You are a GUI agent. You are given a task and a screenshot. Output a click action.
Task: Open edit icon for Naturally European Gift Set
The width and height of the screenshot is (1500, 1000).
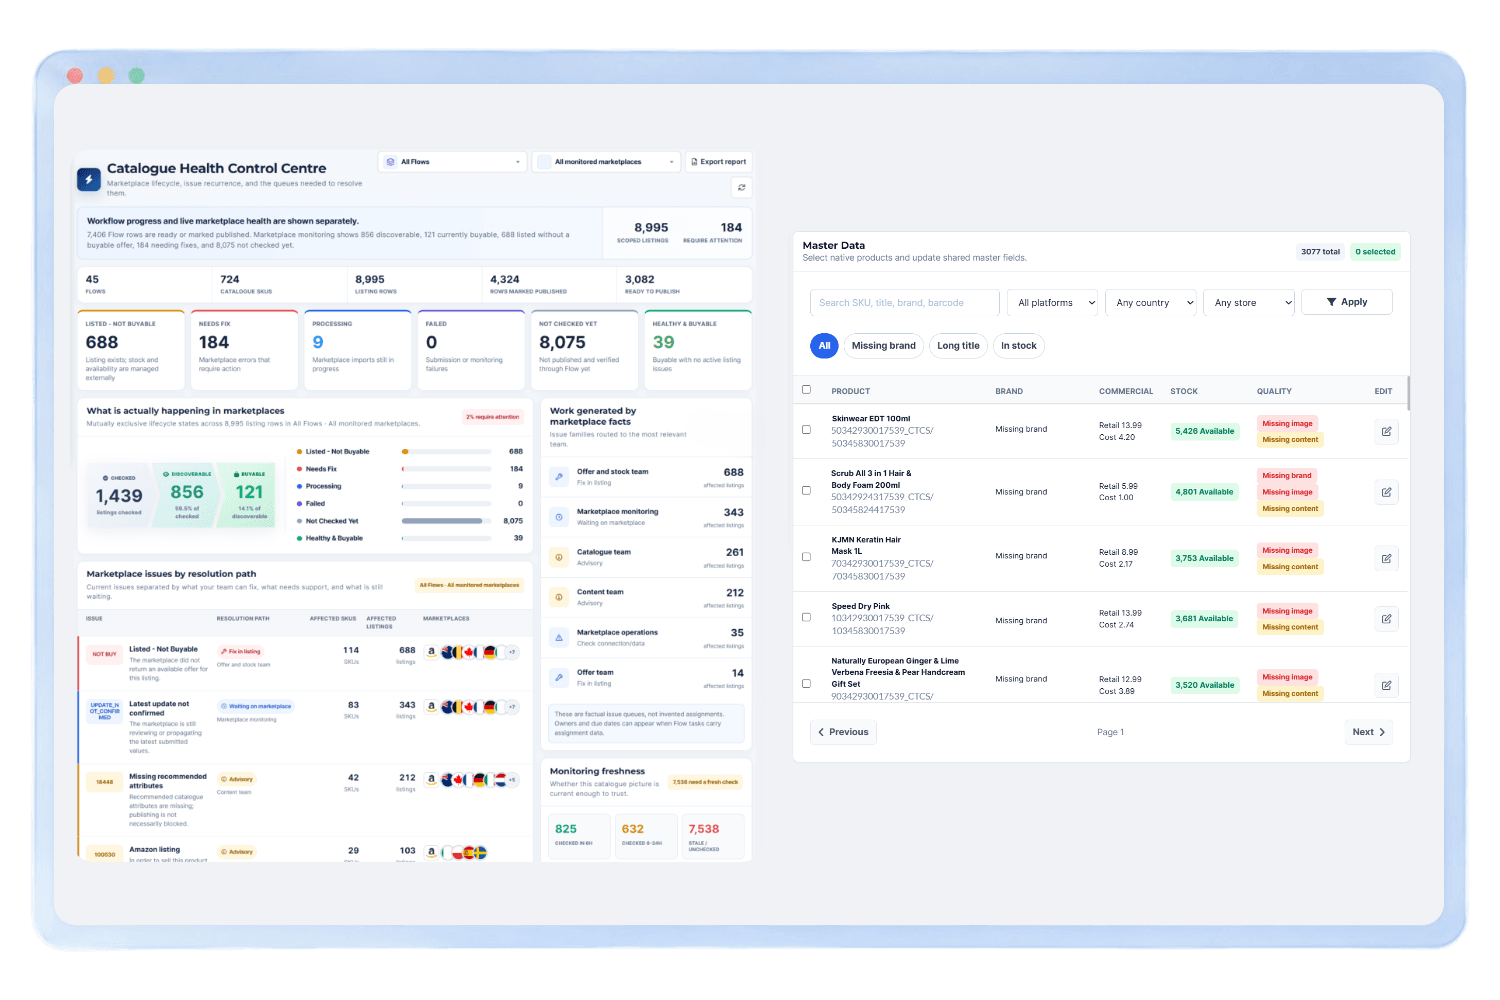coord(1386,685)
